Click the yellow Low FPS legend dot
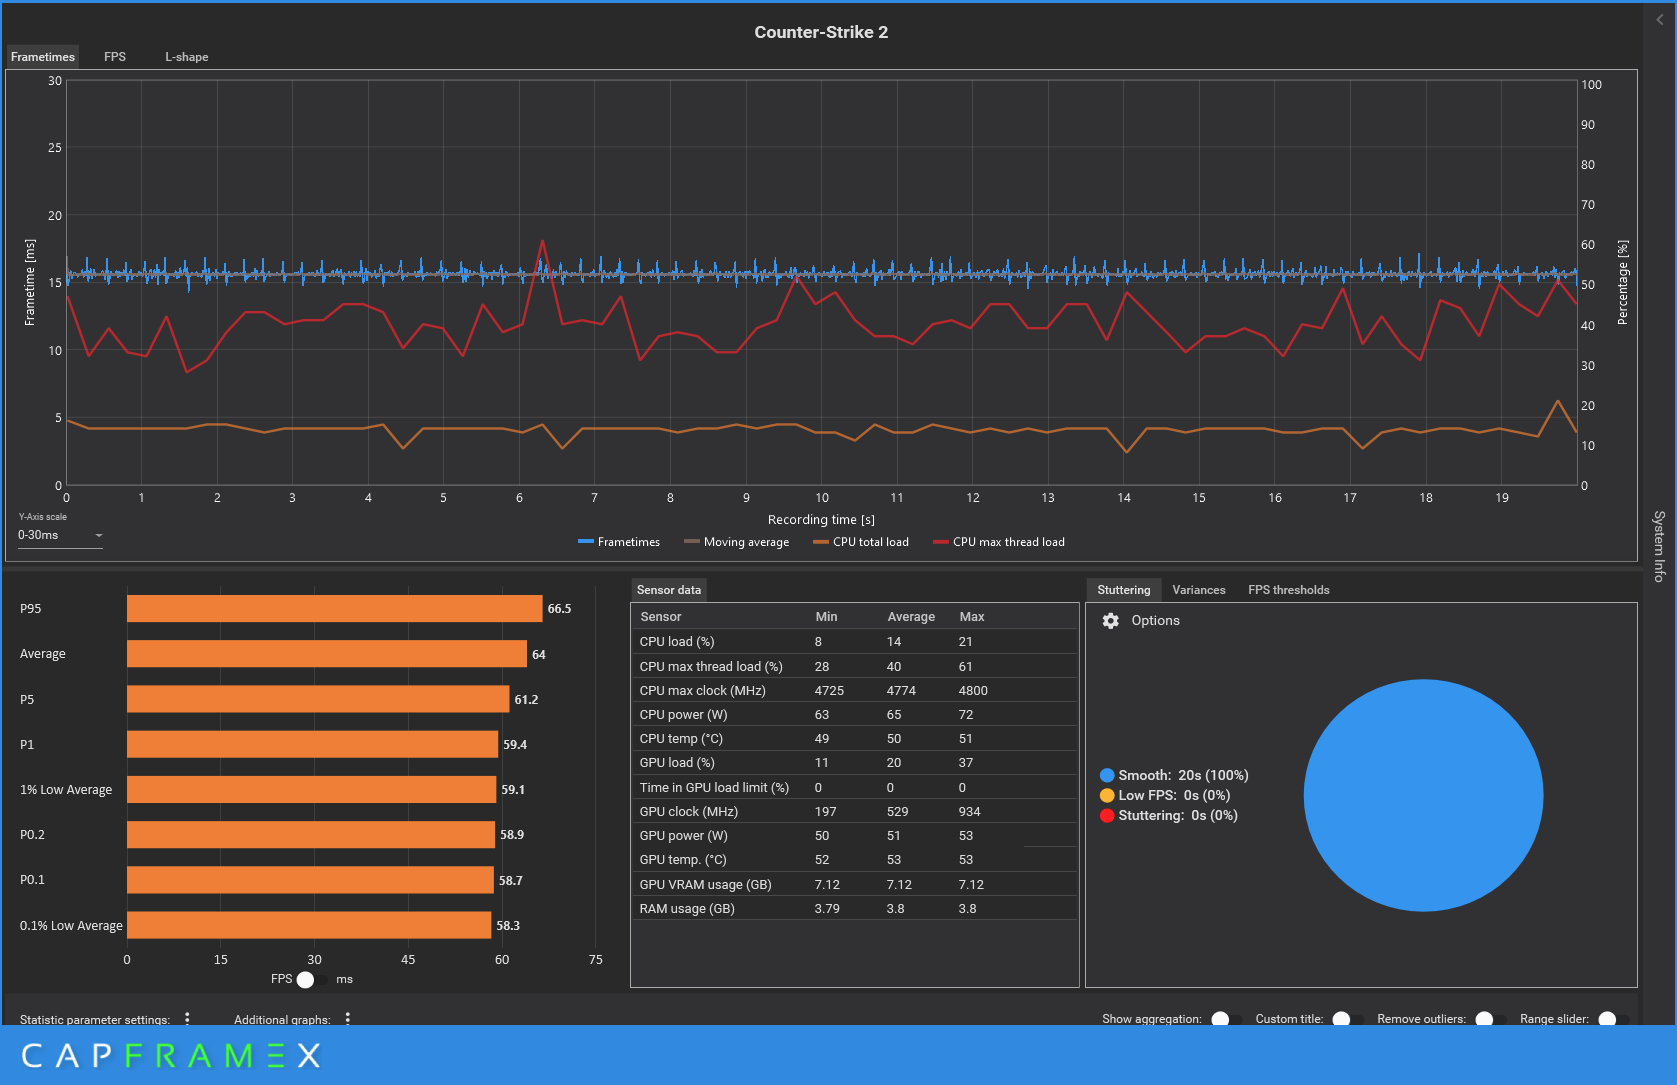The image size is (1677, 1085). (x=1107, y=795)
